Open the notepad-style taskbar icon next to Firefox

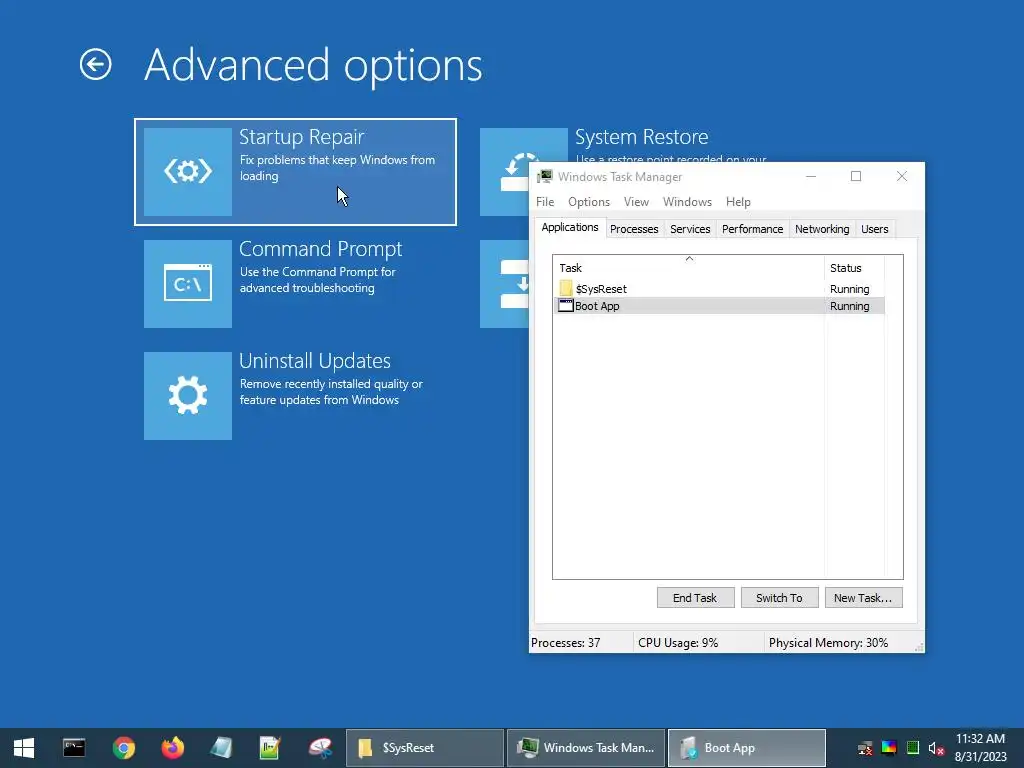pos(221,748)
